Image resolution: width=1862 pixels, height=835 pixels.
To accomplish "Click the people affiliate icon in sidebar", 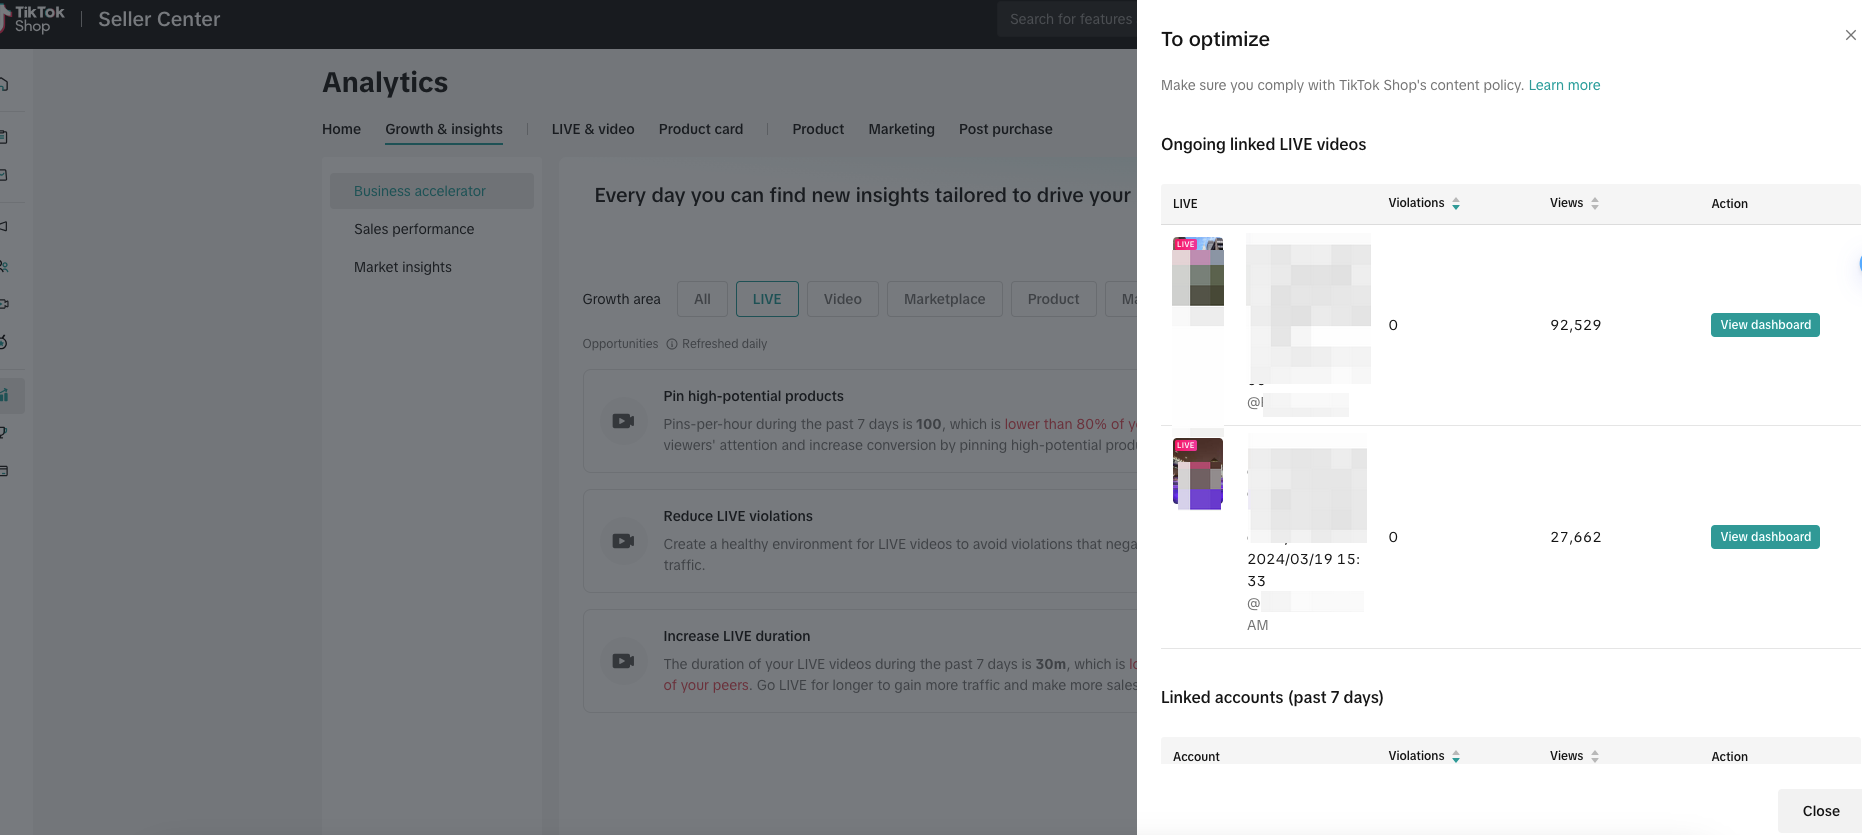I will point(5,266).
